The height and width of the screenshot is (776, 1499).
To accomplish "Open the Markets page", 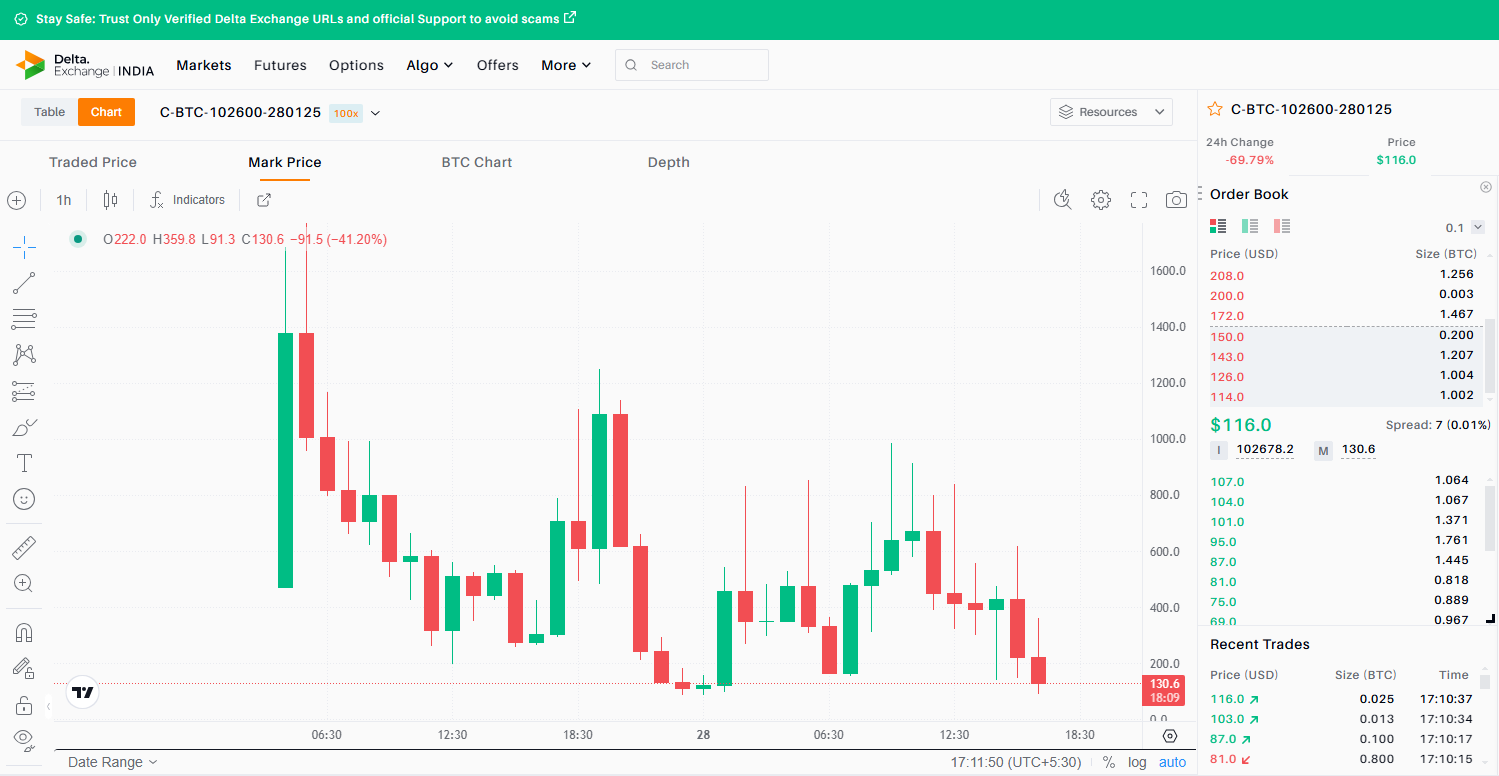I will (204, 65).
